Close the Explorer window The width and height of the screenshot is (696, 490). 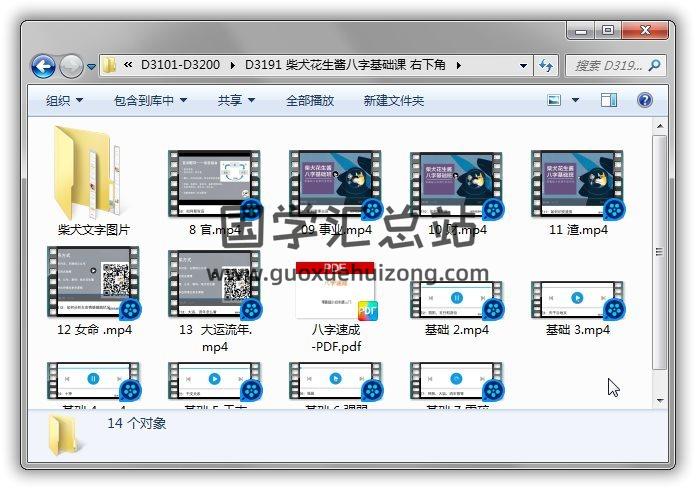(x=645, y=31)
